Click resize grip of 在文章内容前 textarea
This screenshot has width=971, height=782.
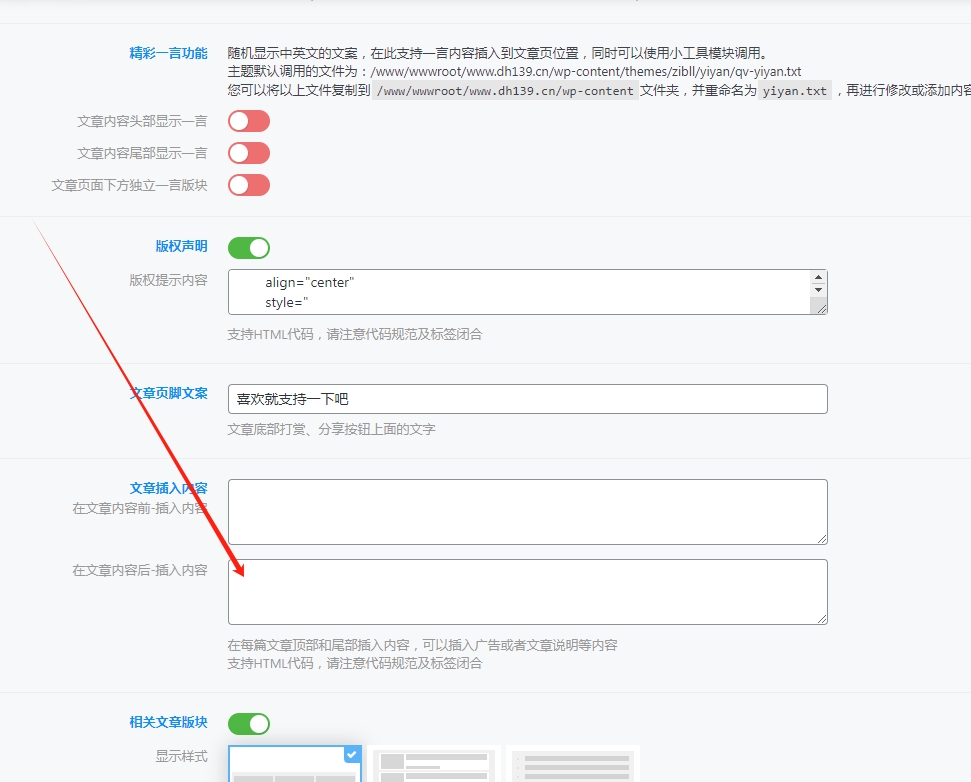click(822, 539)
